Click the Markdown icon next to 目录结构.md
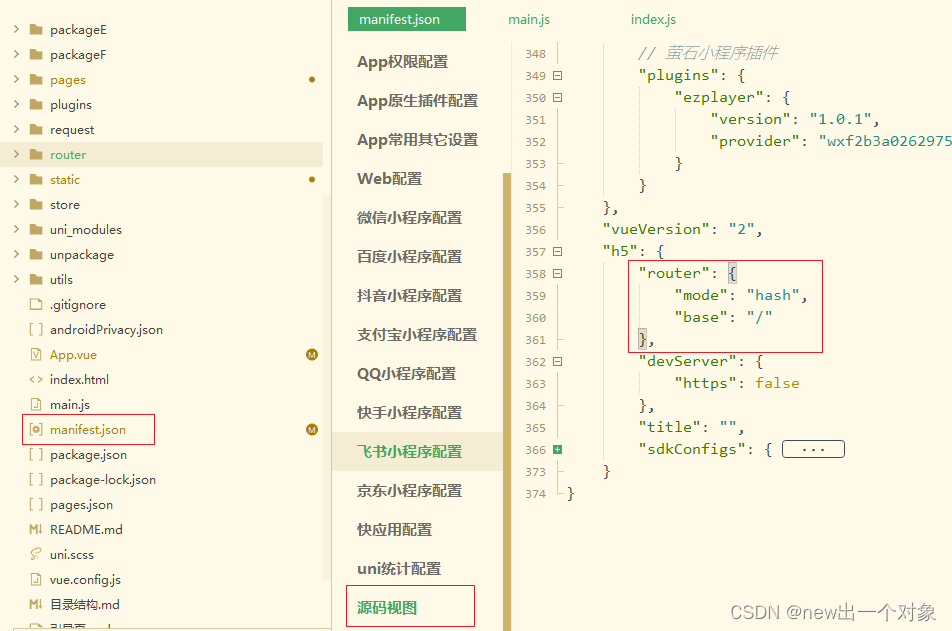952x631 pixels. [x=38, y=604]
